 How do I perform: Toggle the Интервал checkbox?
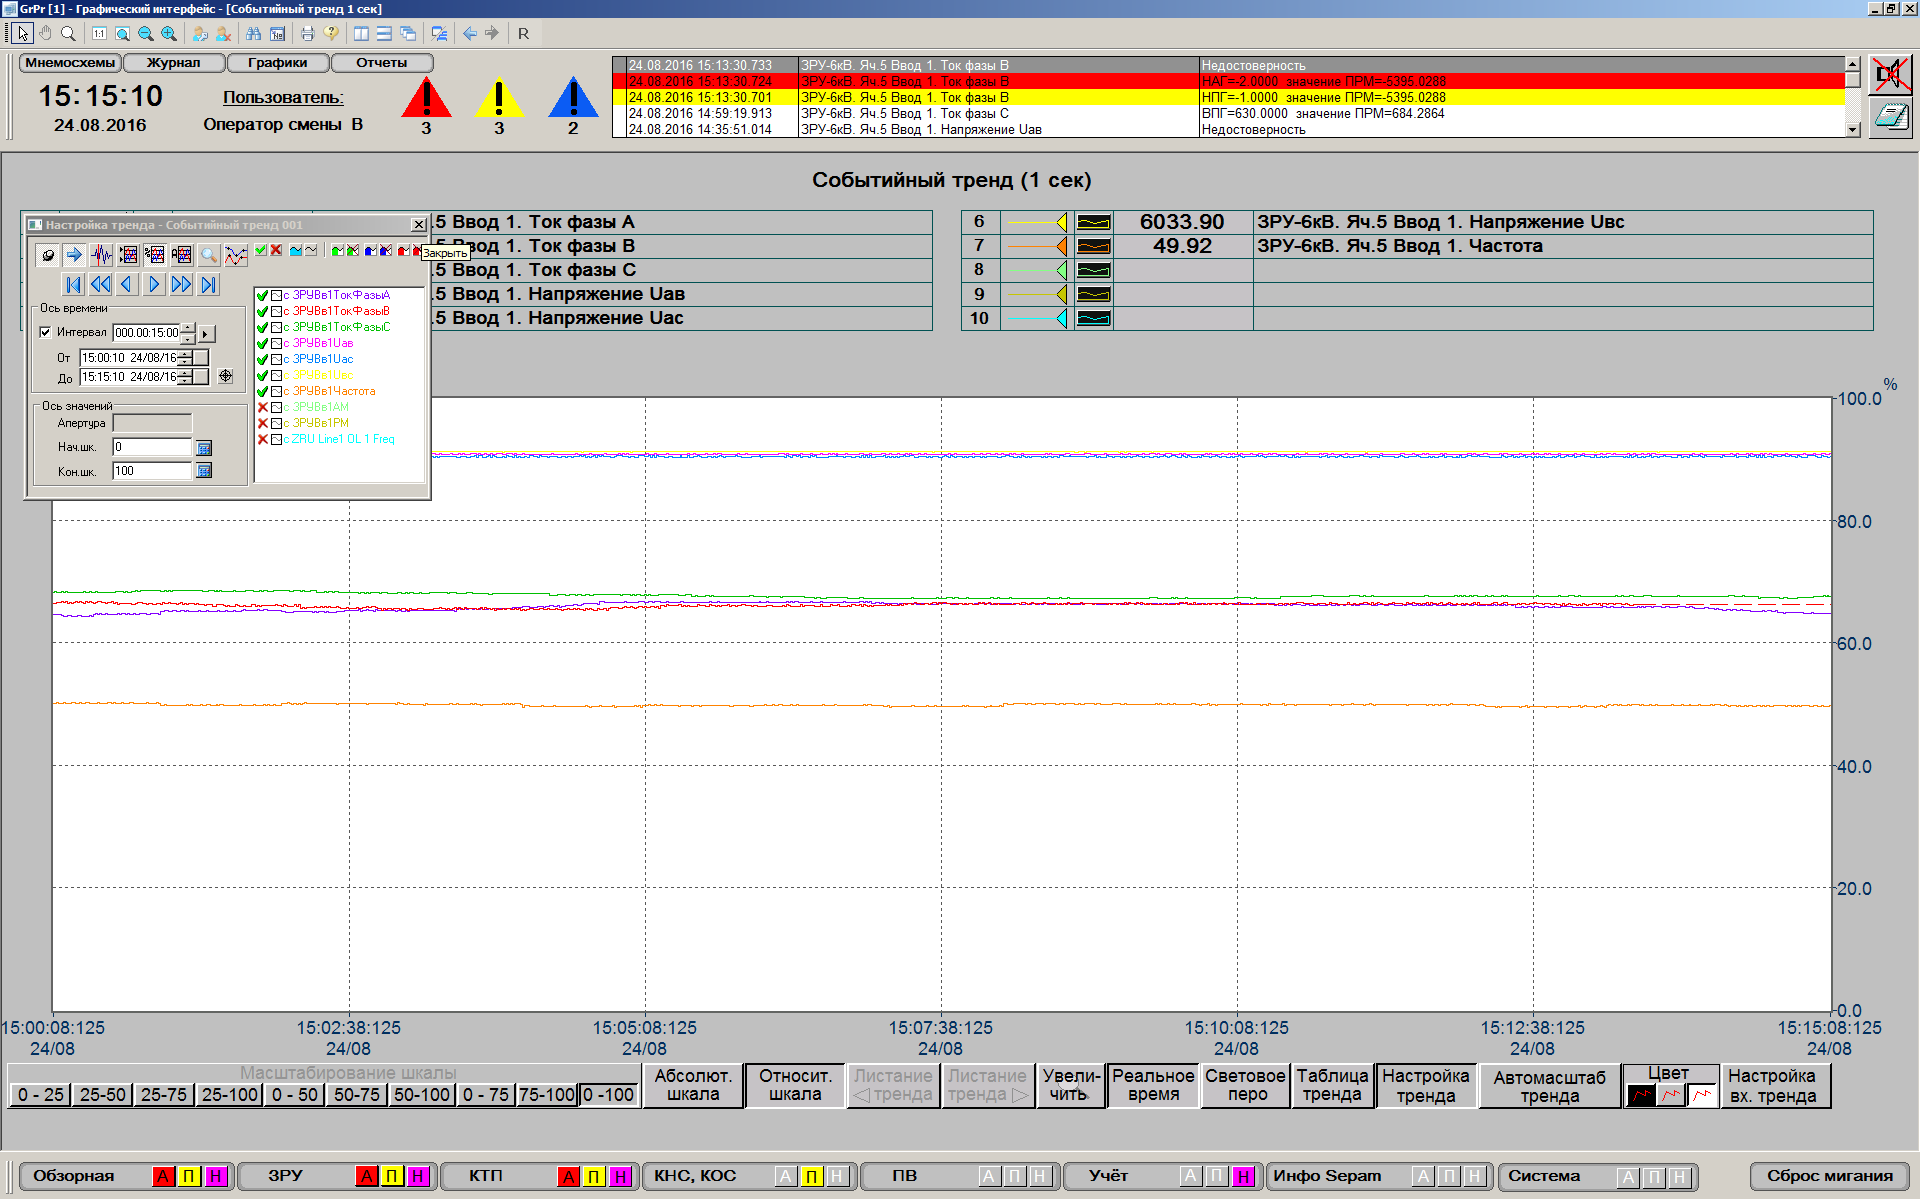[x=46, y=332]
